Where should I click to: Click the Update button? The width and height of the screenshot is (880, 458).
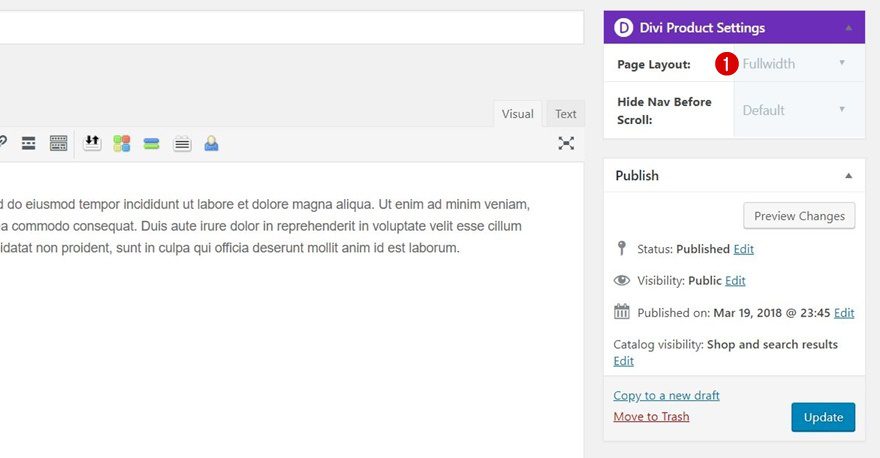pyautogui.click(x=823, y=417)
